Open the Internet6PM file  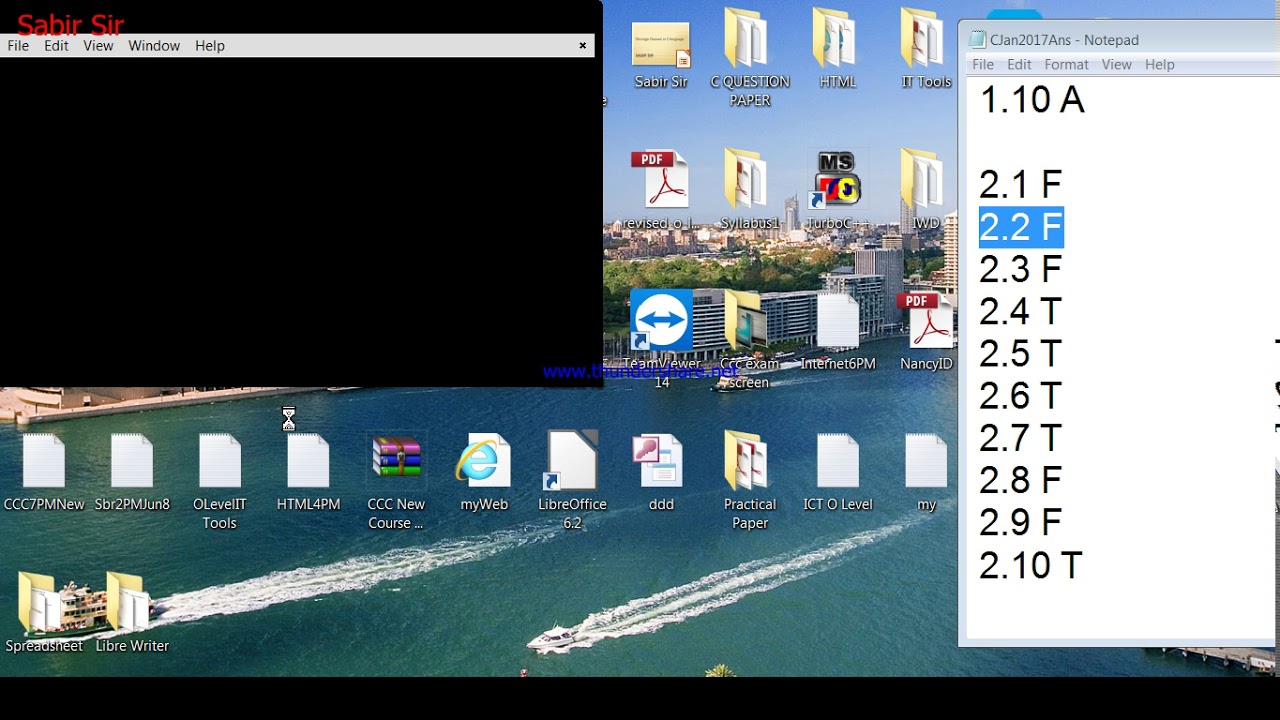(837, 332)
